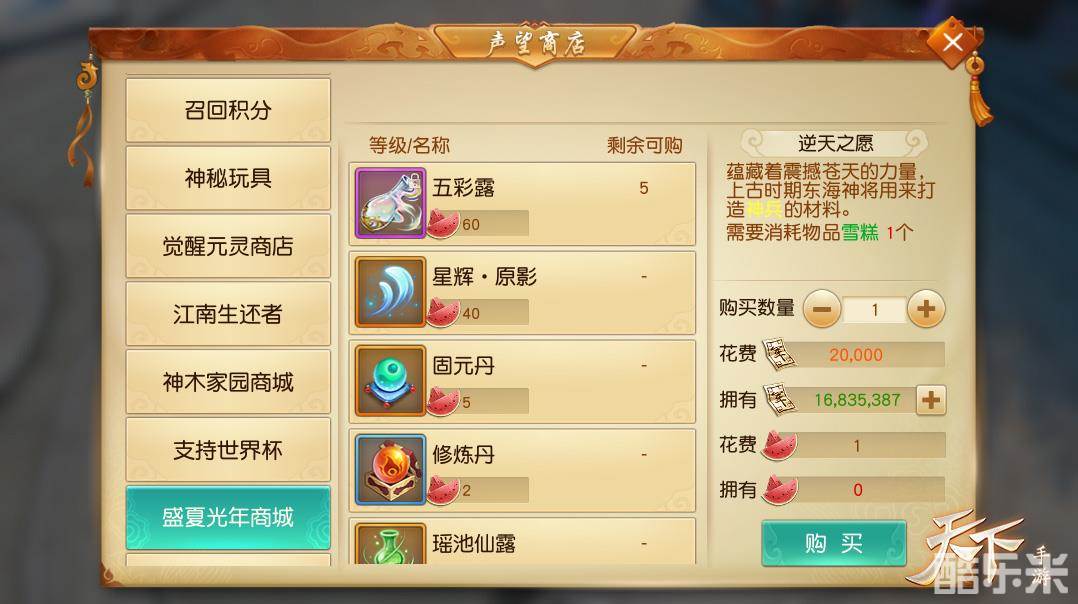Decrease purchase quantity with minus button
1078x604 pixels.
[x=822, y=310]
